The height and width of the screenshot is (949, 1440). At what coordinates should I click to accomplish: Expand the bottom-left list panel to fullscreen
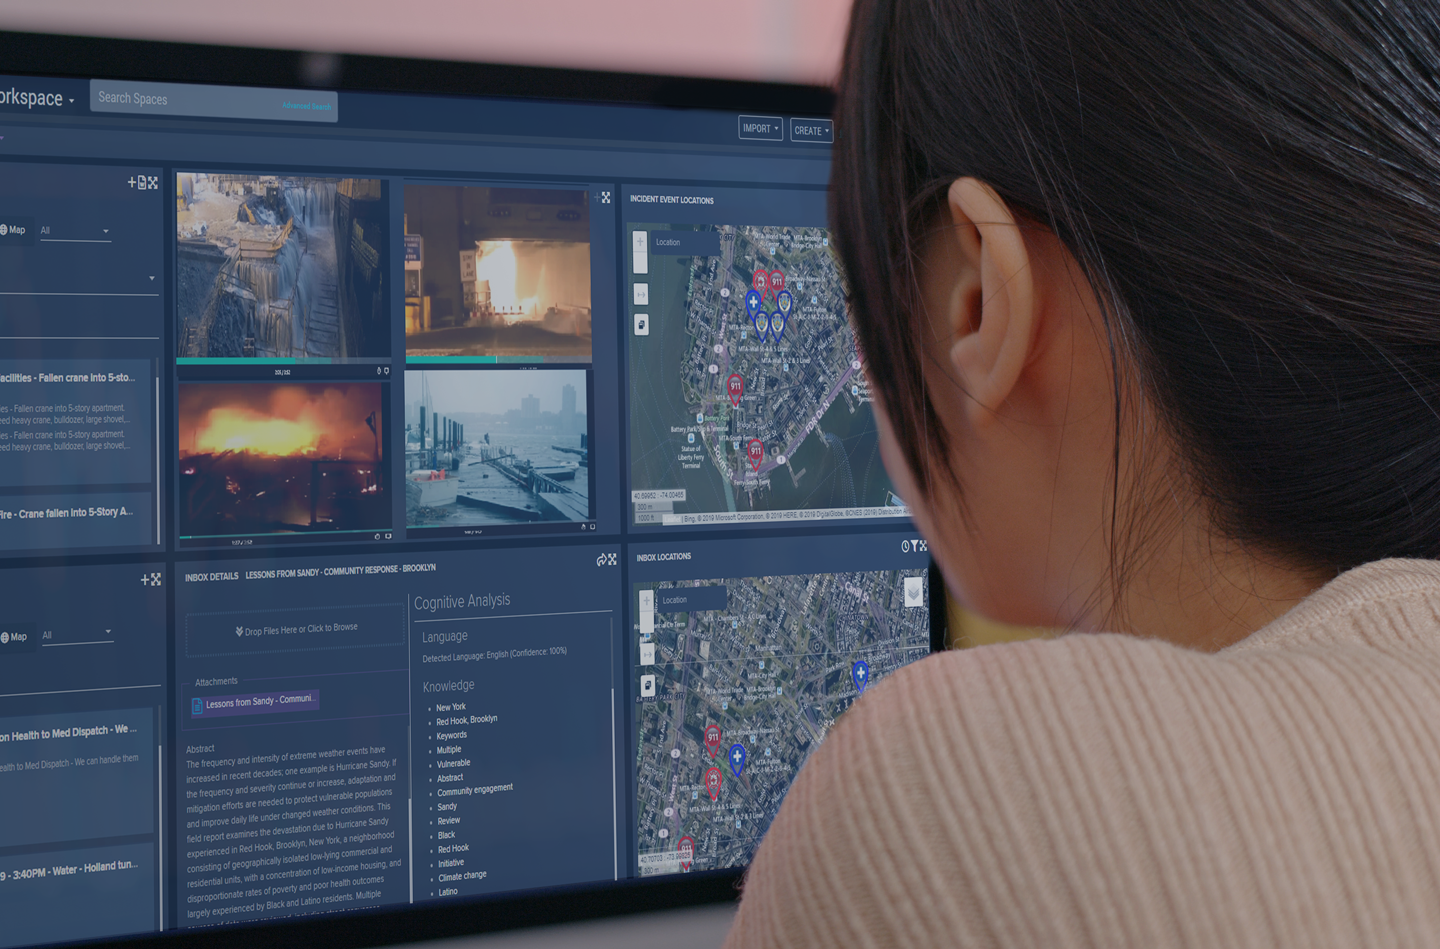coord(155,579)
